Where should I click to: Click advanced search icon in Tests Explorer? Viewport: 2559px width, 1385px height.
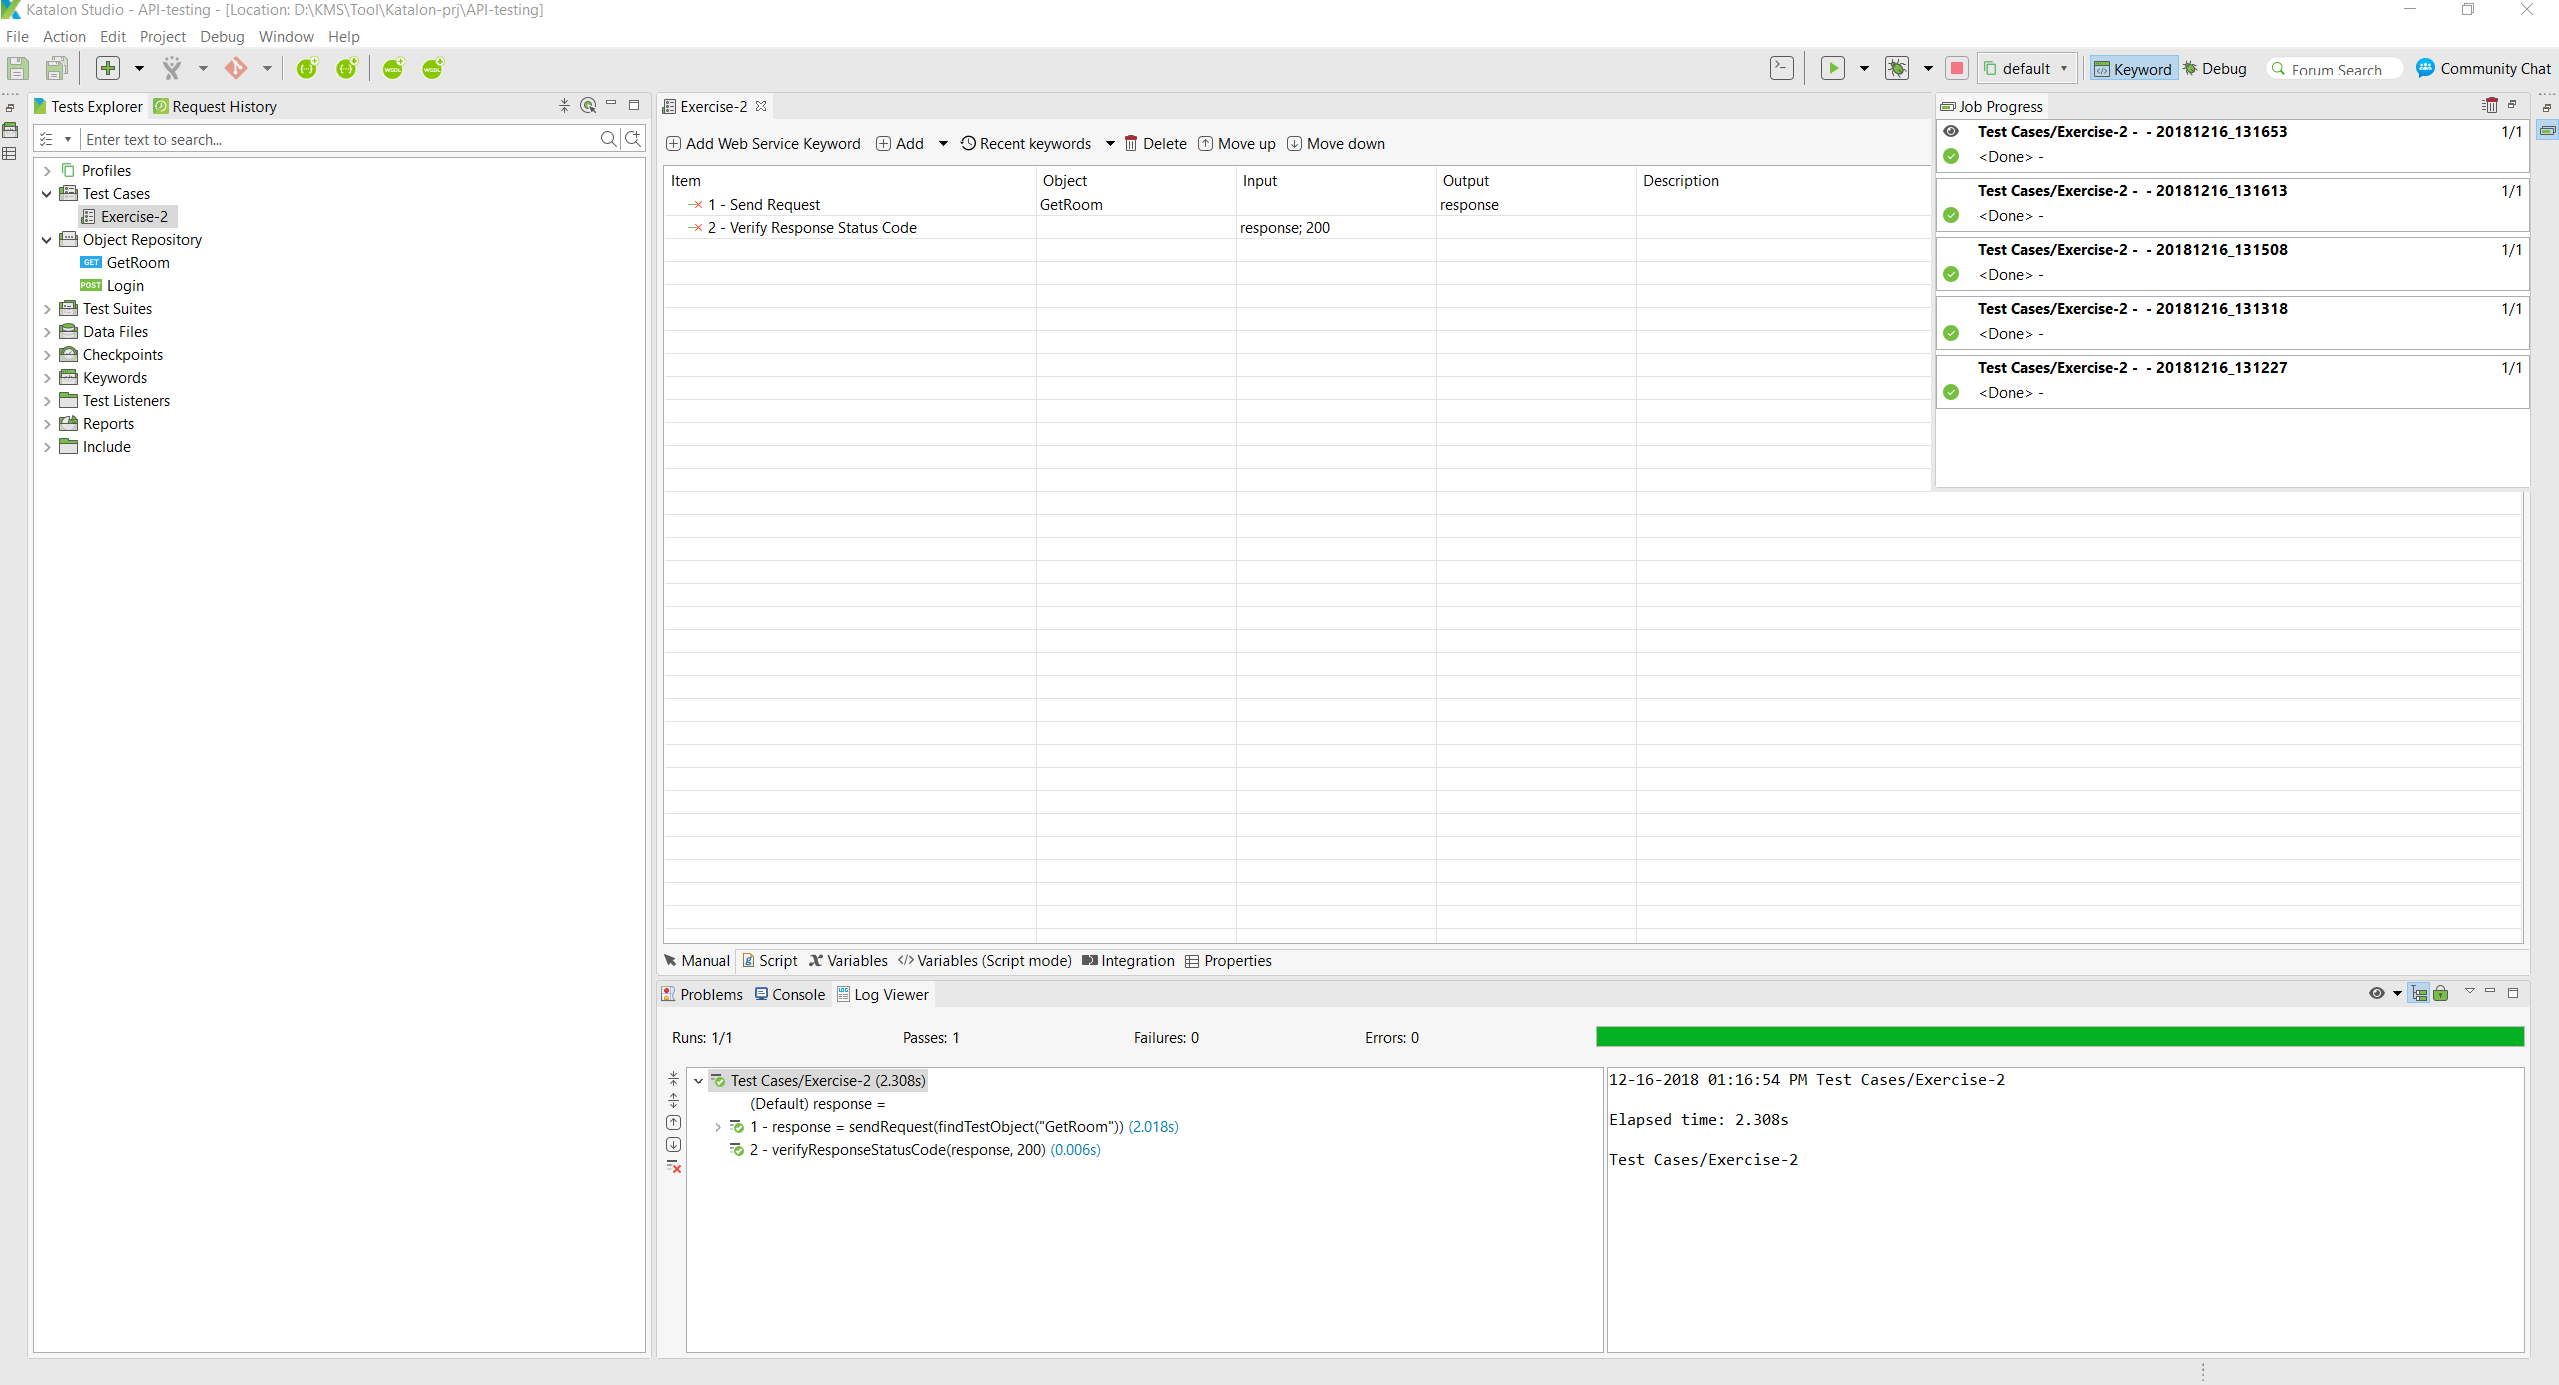click(x=633, y=139)
